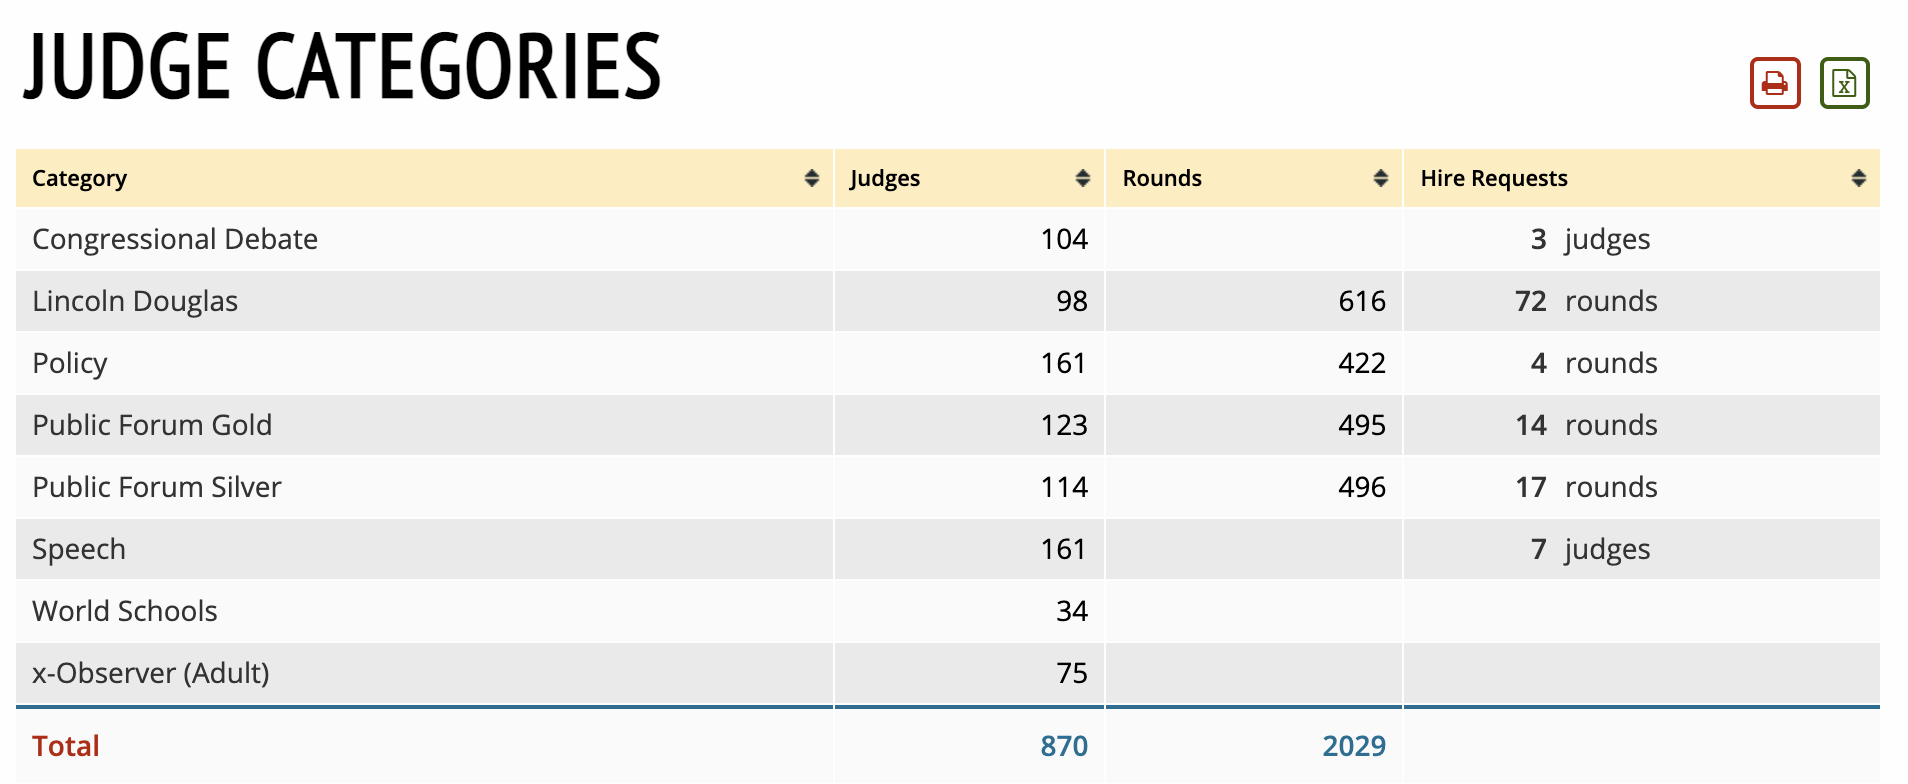Select the World Schools row
Screen dimensions: 1908x784
125,611
